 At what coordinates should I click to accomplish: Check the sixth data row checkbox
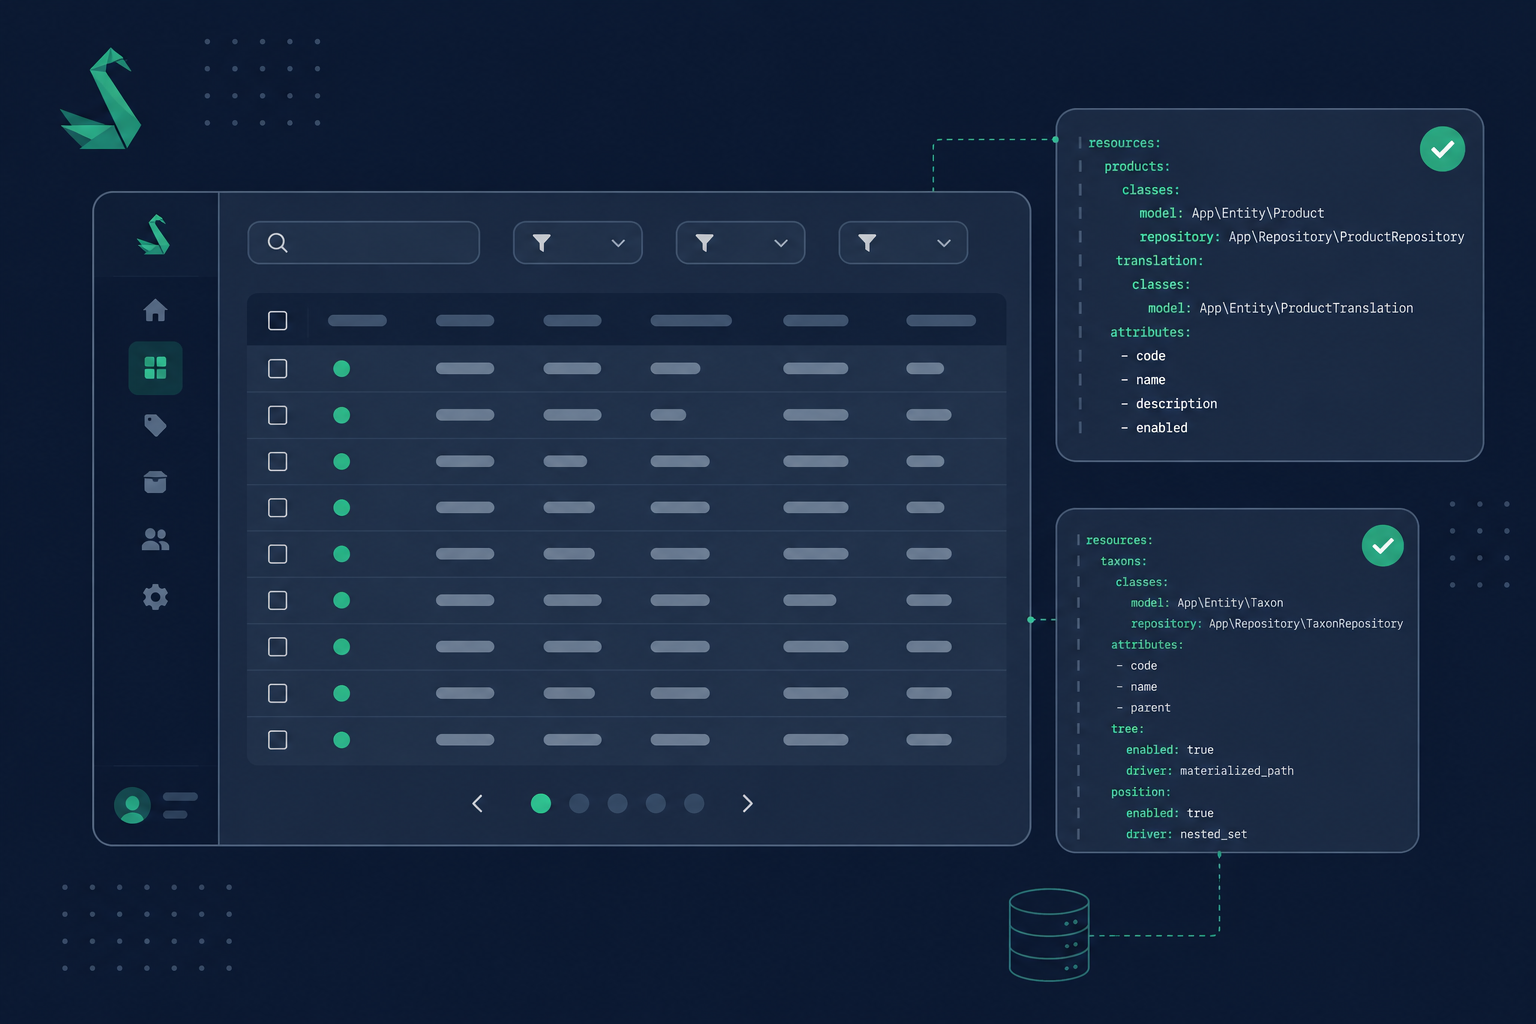pyautogui.click(x=278, y=600)
